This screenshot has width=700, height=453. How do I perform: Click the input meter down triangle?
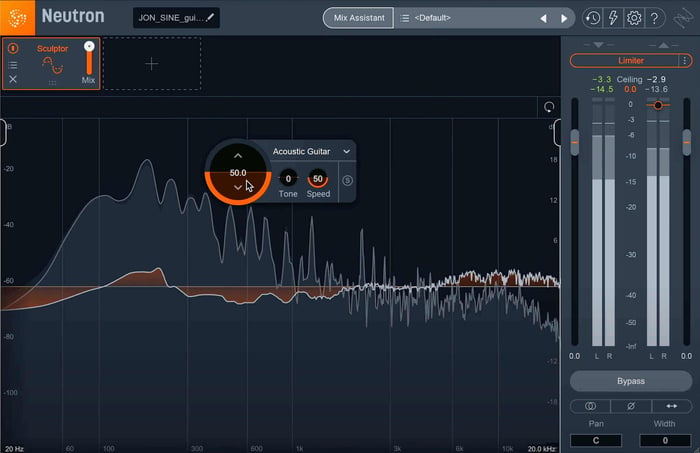[x=599, y=45]
